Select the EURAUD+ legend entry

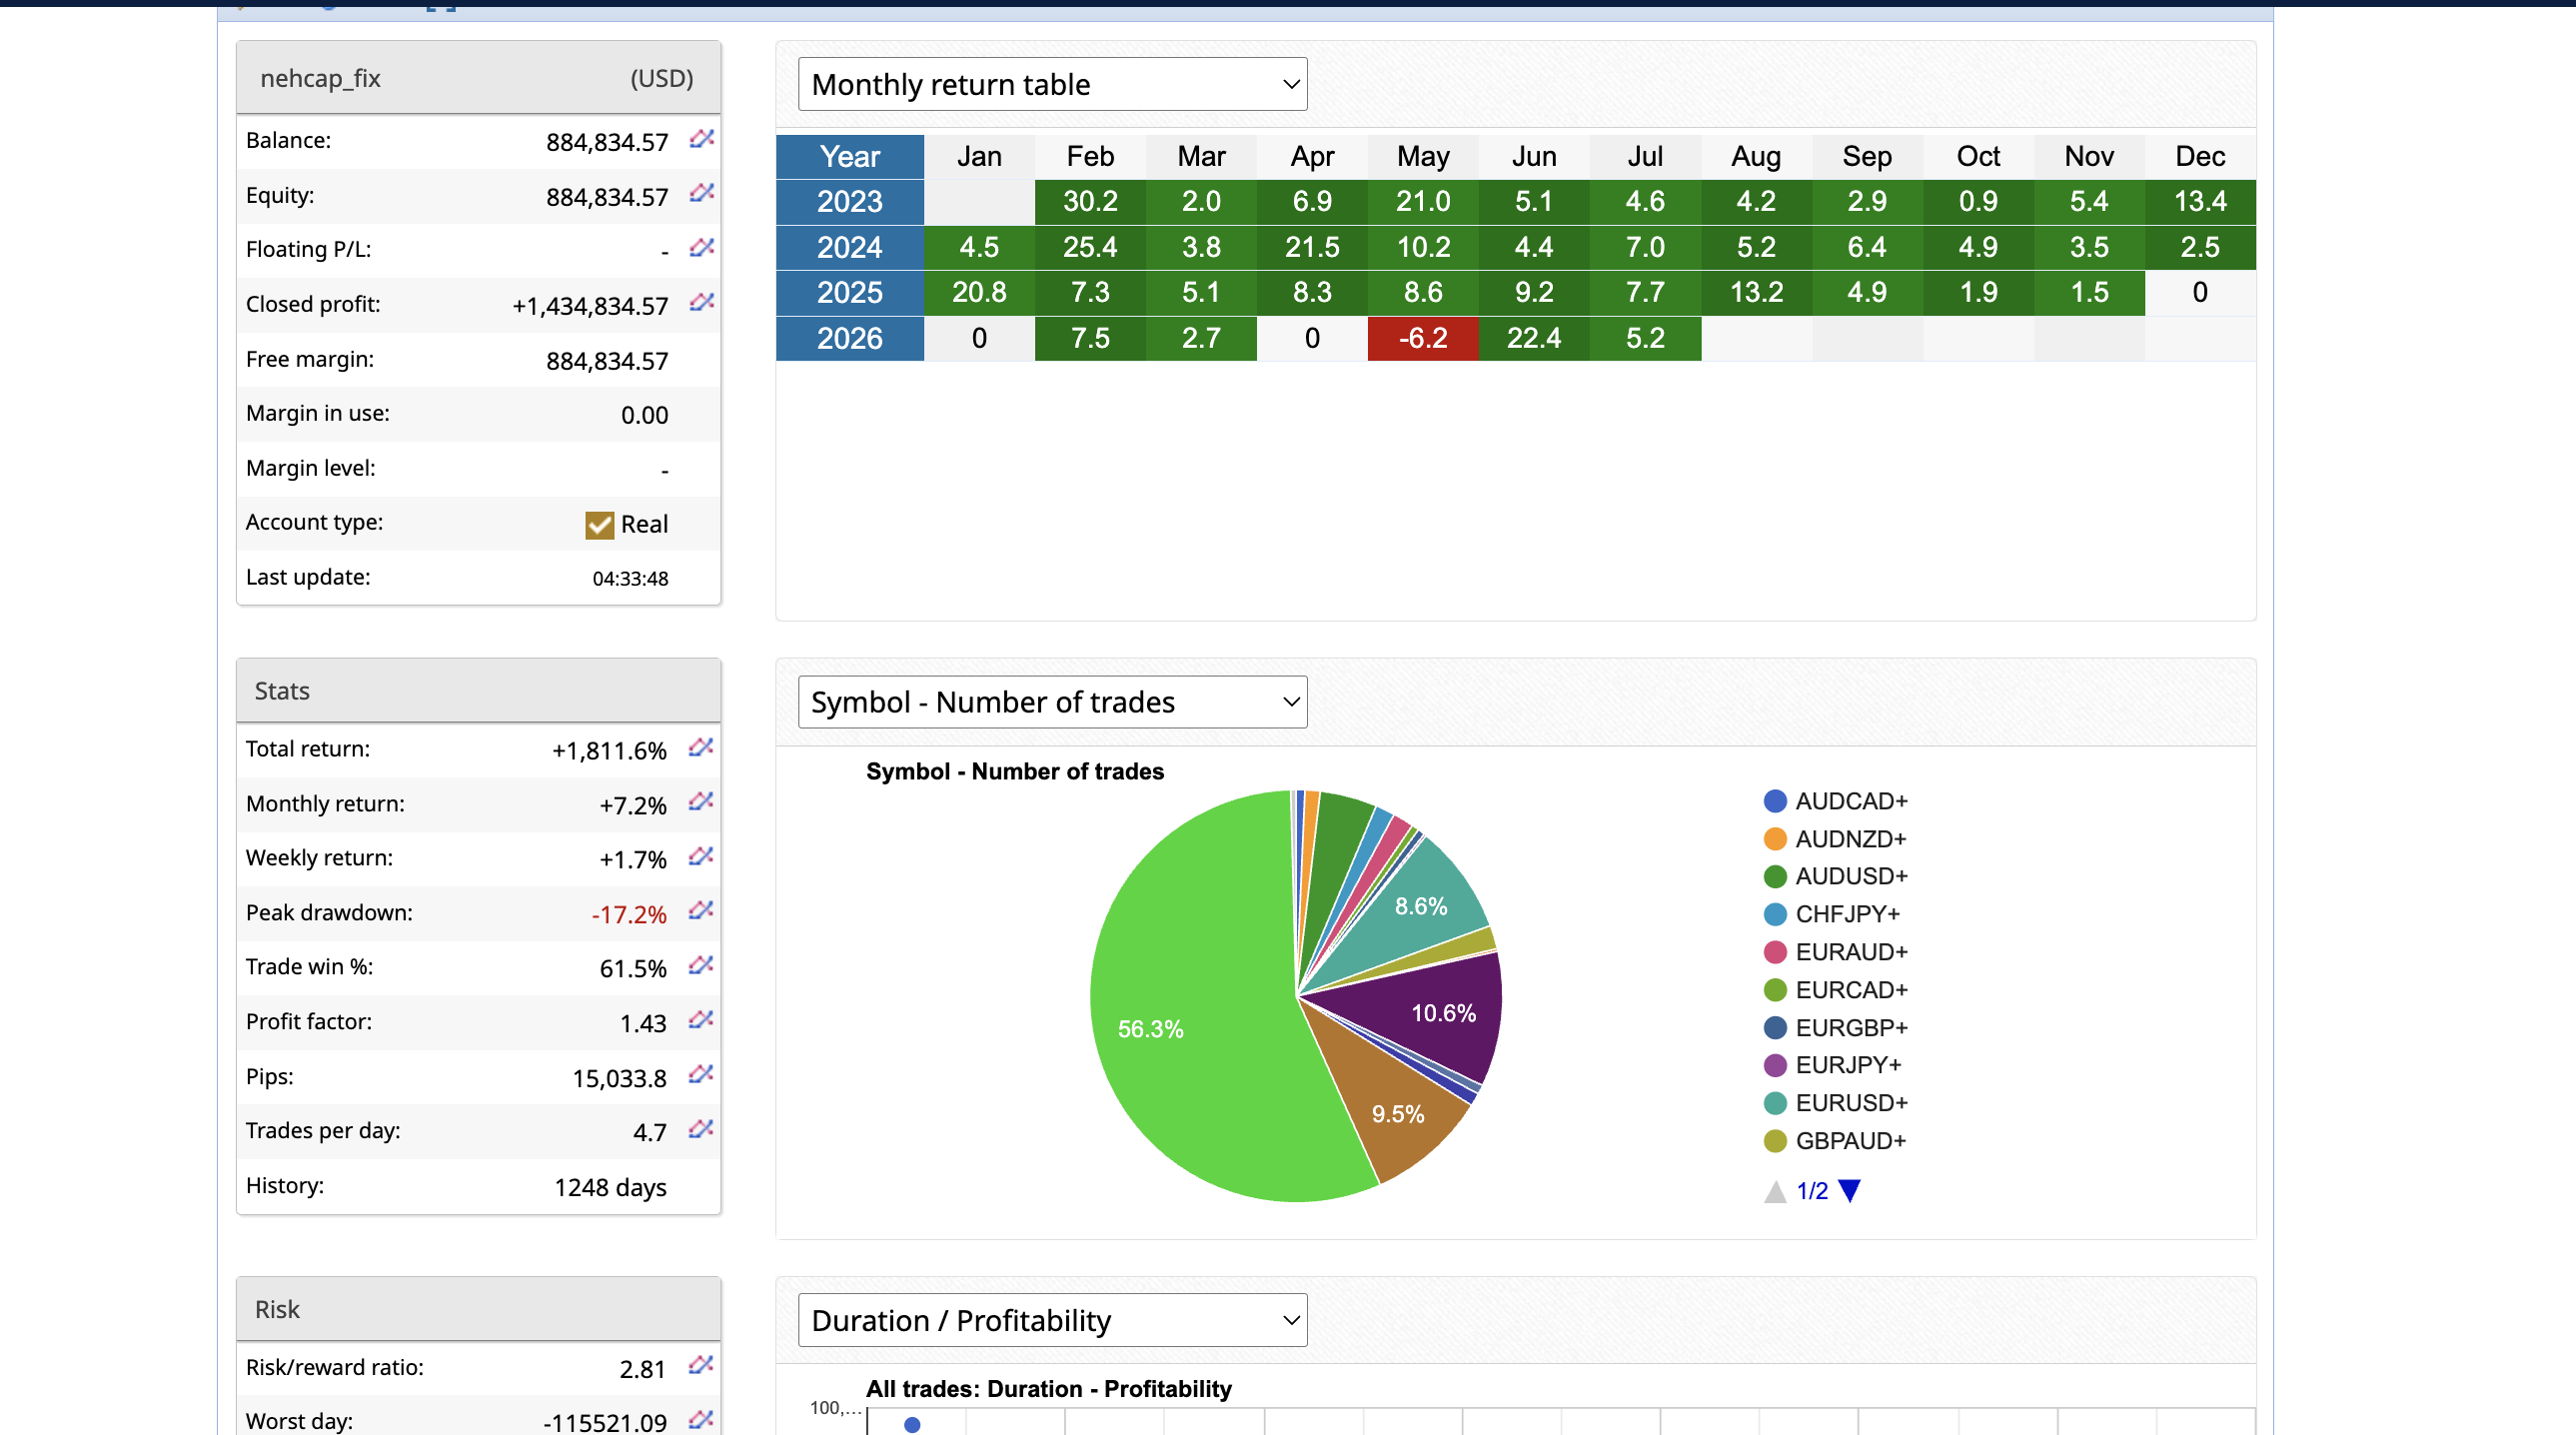(x=1836, y=952)
